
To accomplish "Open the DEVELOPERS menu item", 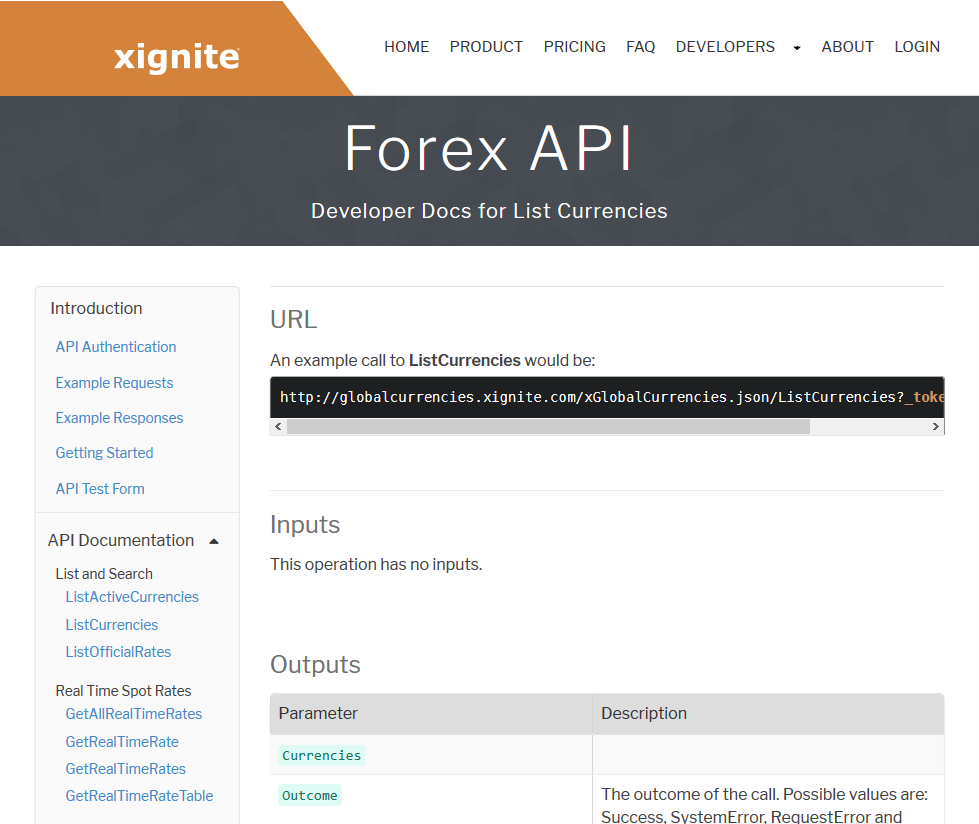I will [725, 47].
